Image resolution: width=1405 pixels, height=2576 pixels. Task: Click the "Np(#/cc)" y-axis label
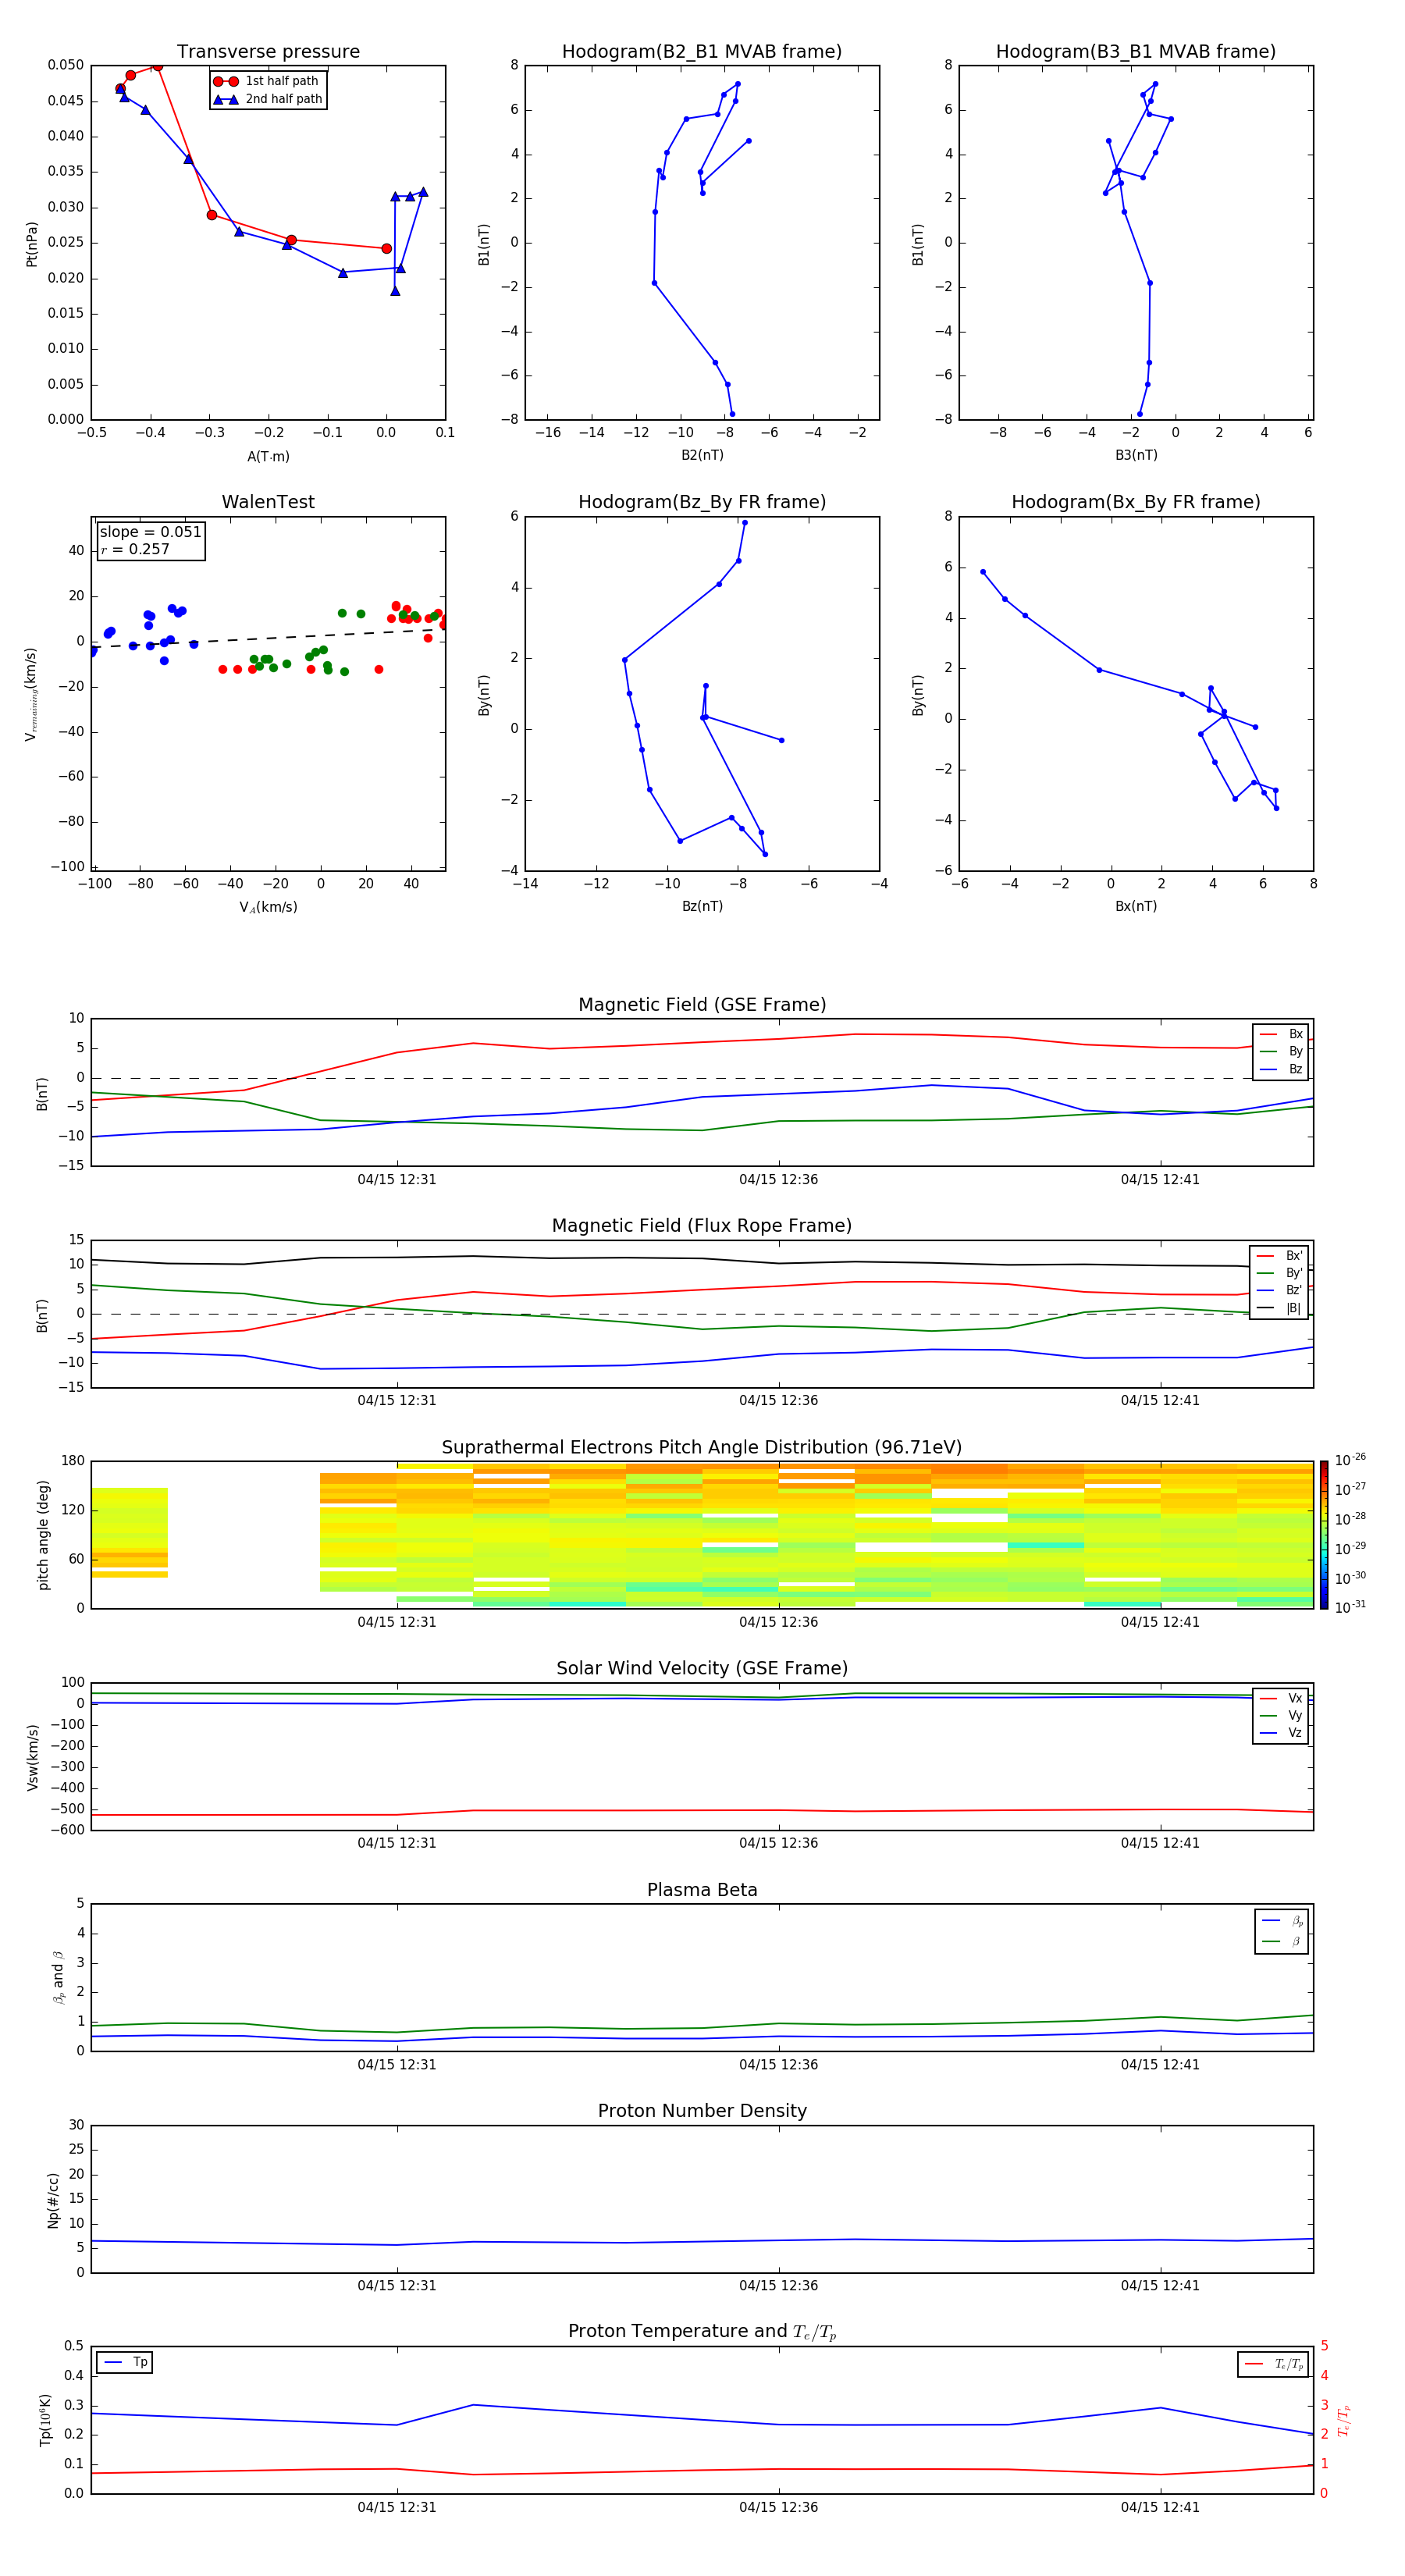53,2200
